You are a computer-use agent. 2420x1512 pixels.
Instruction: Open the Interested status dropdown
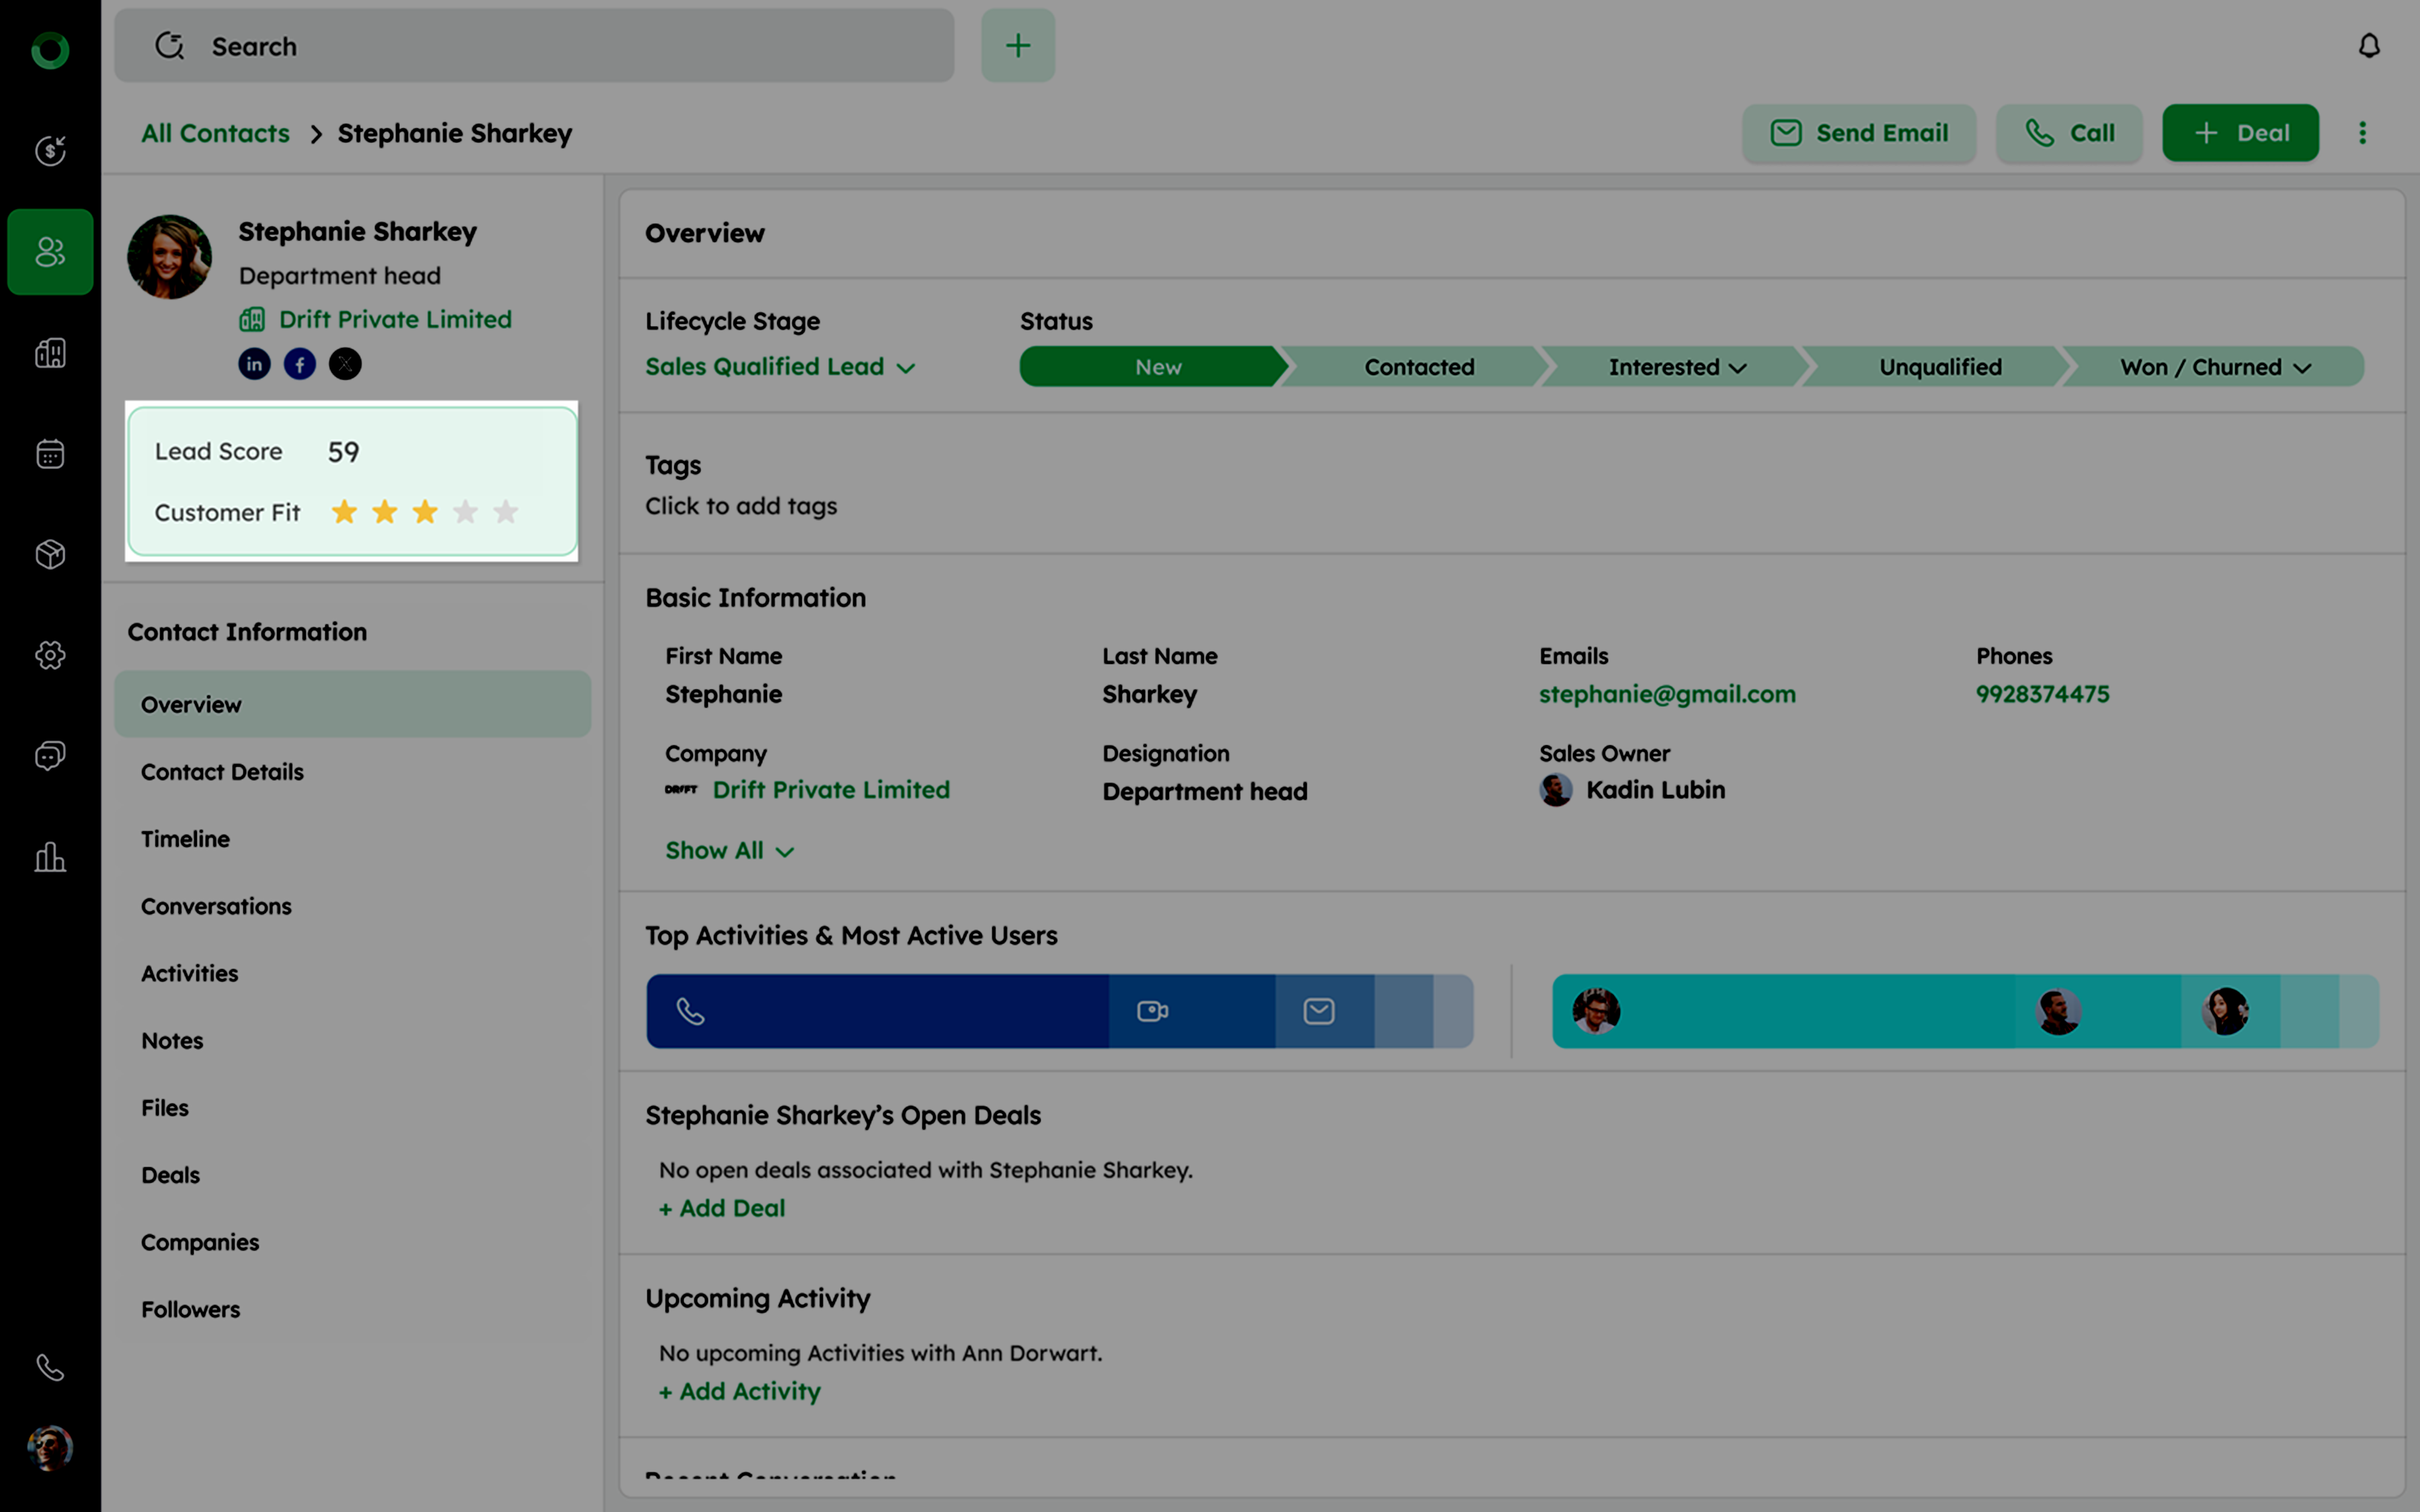point(1677,367)
